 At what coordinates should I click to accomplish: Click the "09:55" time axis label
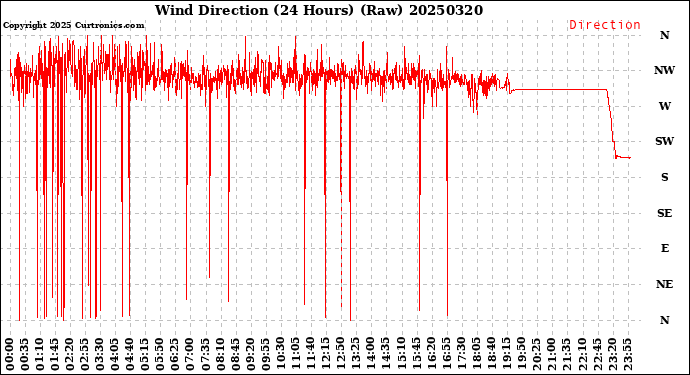[265, 355]
